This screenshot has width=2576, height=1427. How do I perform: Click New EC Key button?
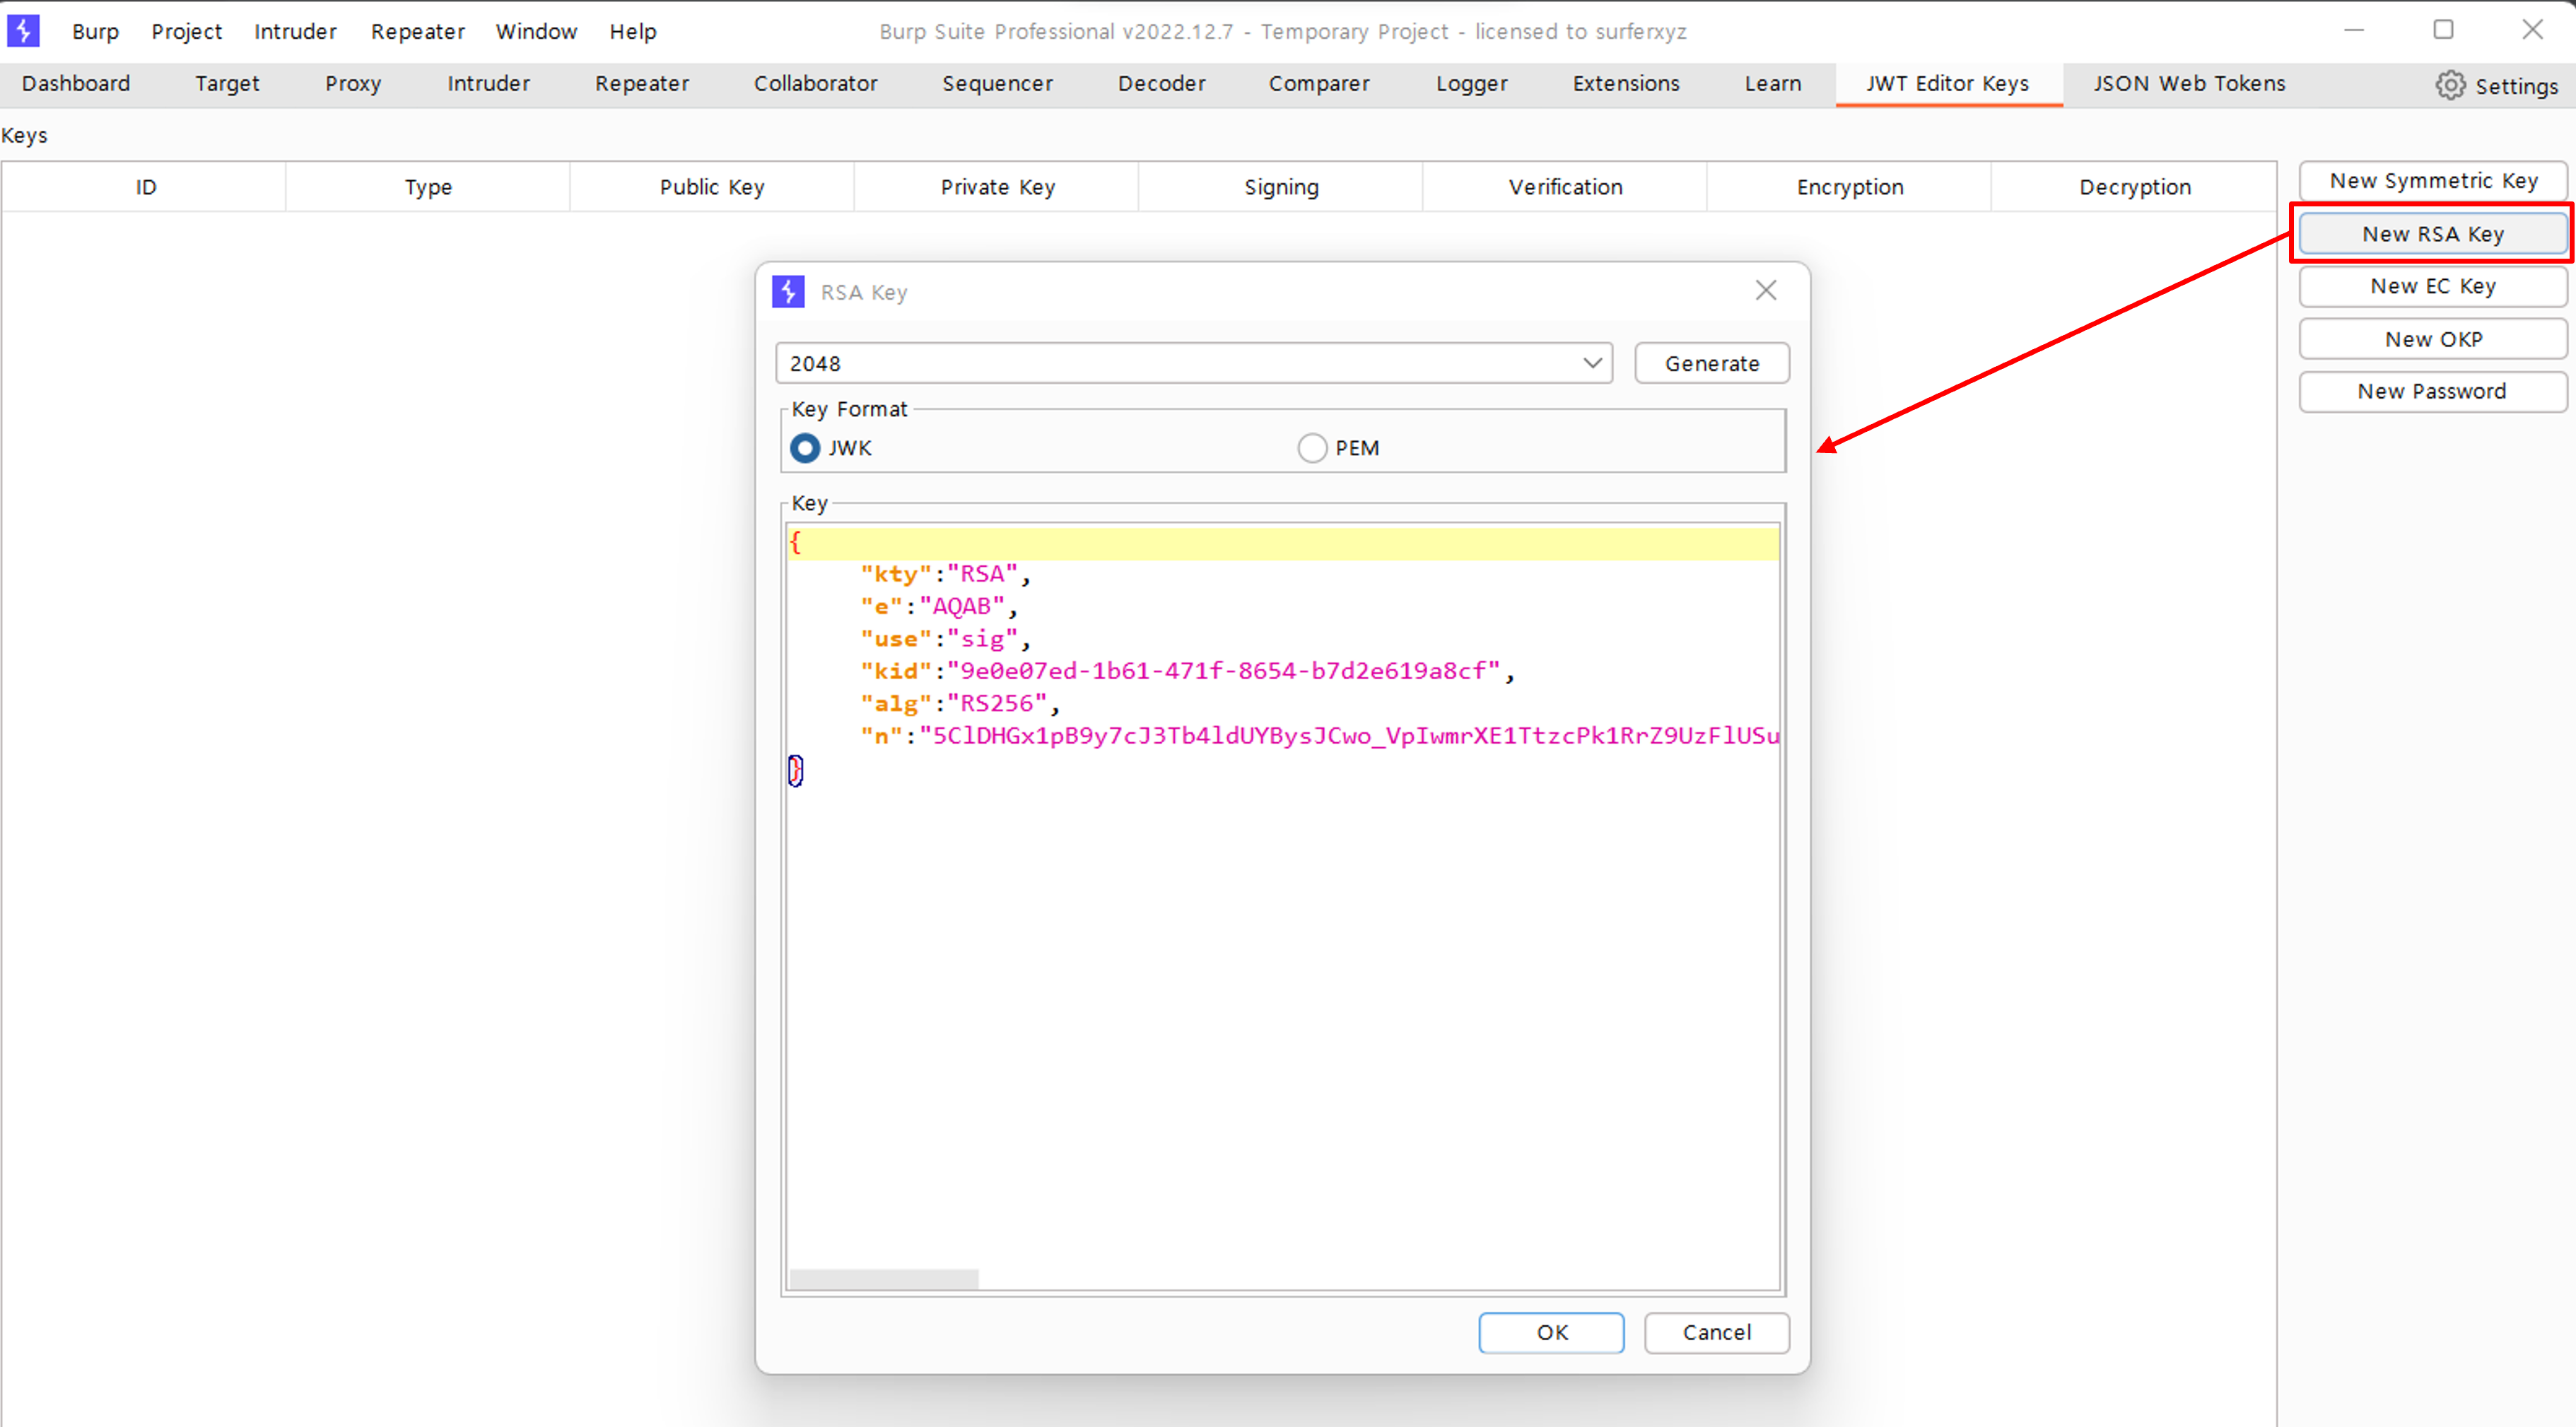[2433, 286]
